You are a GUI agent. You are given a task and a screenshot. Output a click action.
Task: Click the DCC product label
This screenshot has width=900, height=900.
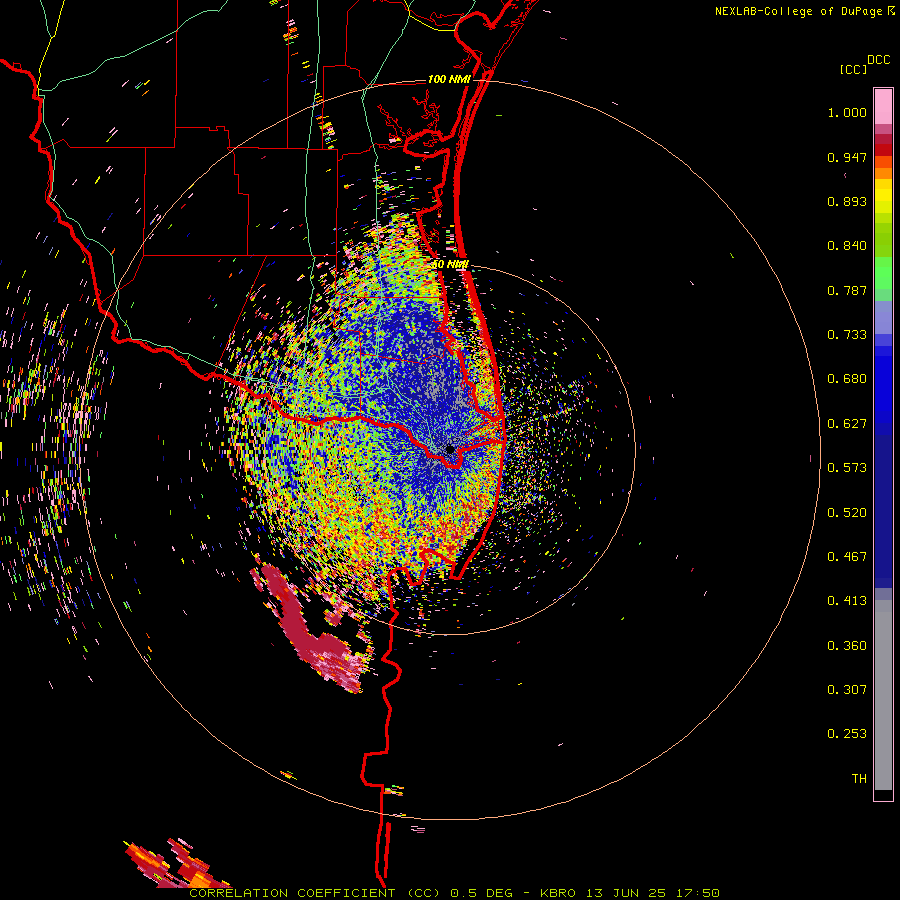[879, 60]
